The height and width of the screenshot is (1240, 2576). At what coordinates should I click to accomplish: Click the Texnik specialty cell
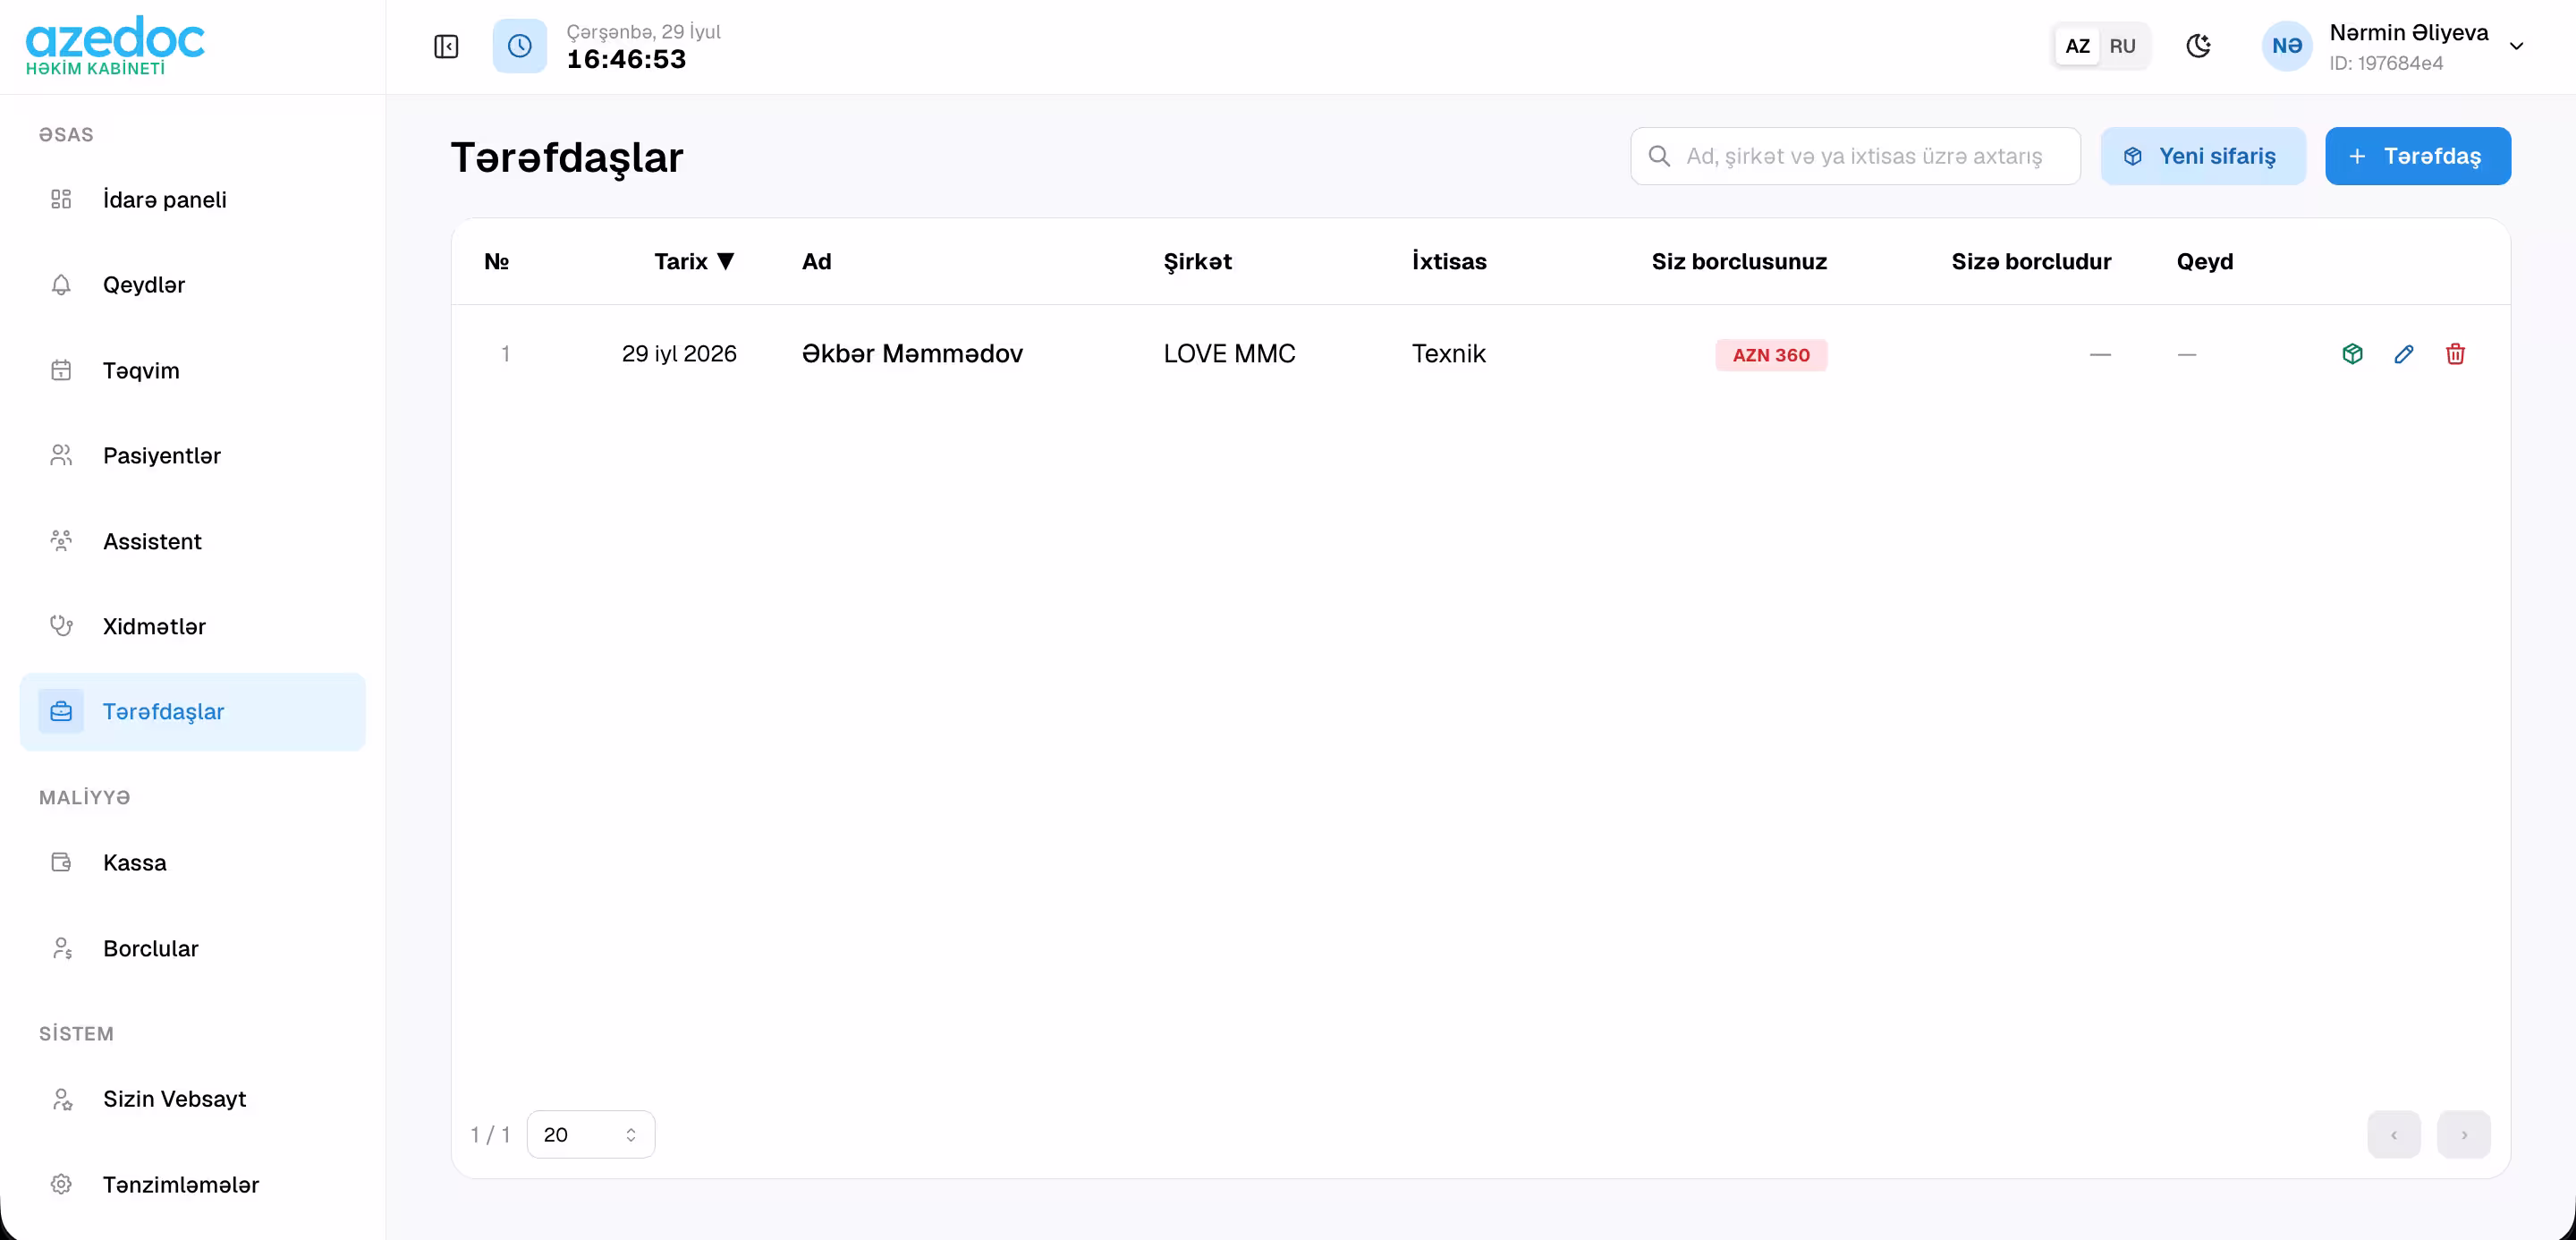(x=1448, y=354)
